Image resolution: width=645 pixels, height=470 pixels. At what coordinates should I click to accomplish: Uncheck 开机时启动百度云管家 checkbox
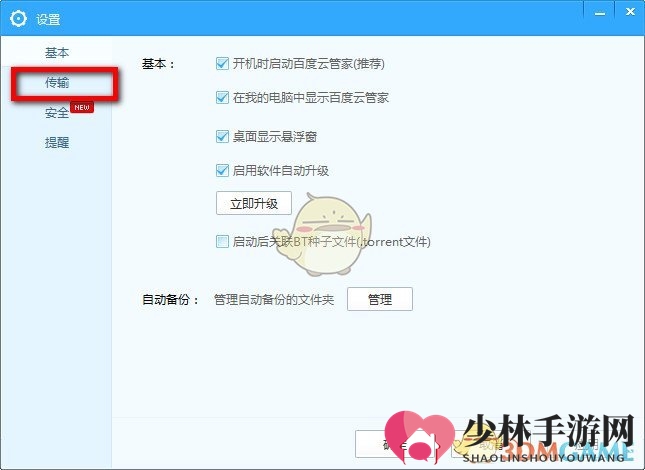[x=222, y=63]
